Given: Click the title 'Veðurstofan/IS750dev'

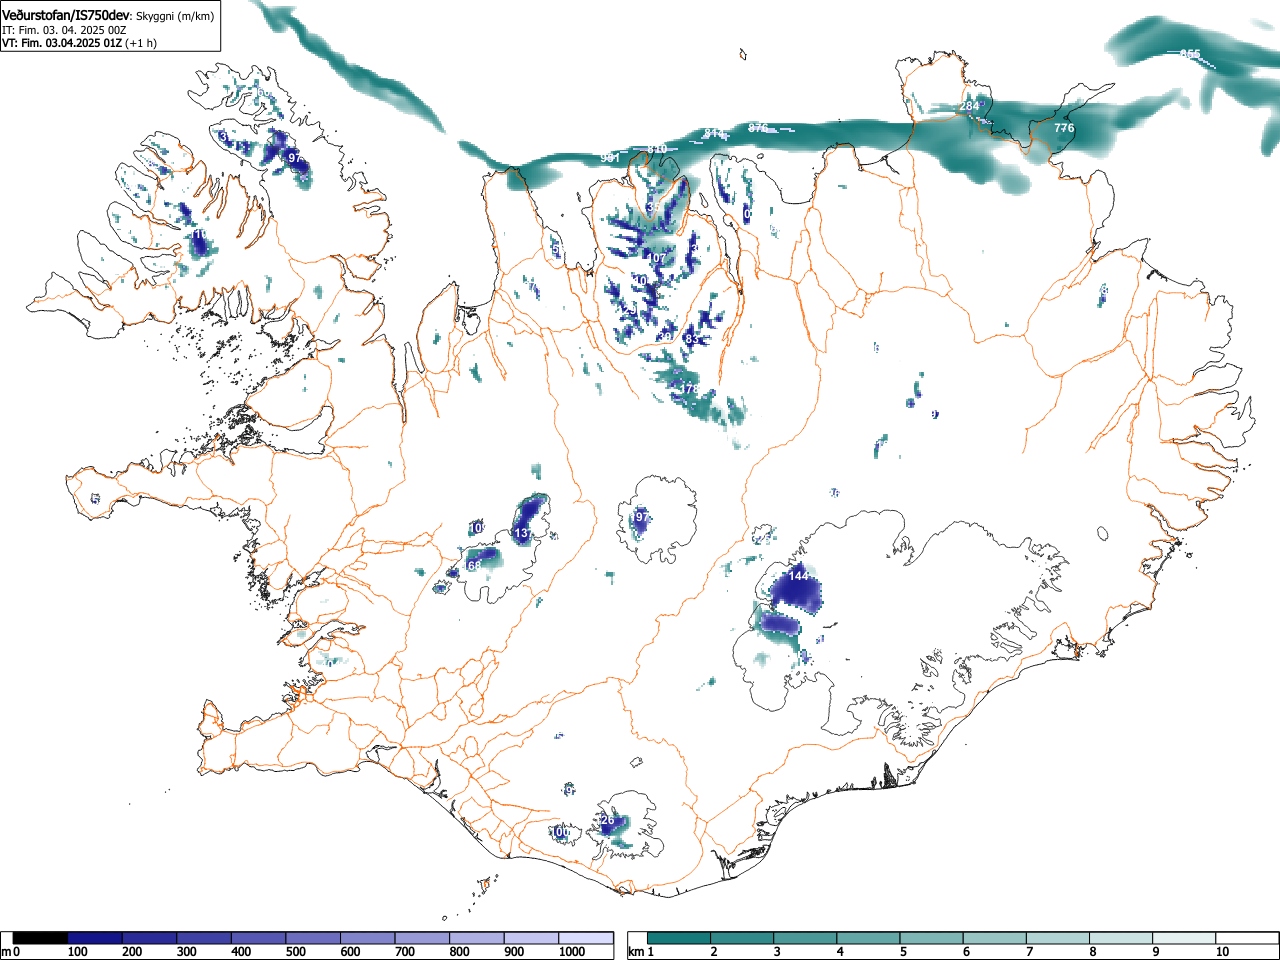Looking at the screenshot, I should tap(66, 15).
